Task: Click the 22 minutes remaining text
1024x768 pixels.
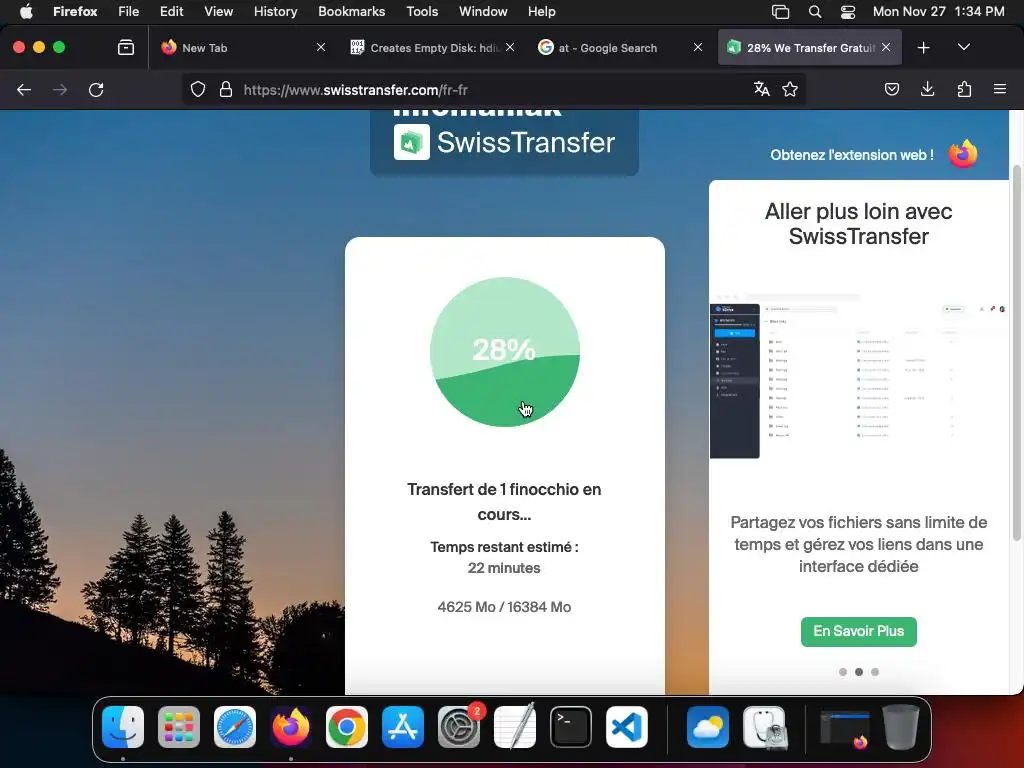Action: pyautogui.click(x=504, y=568)
